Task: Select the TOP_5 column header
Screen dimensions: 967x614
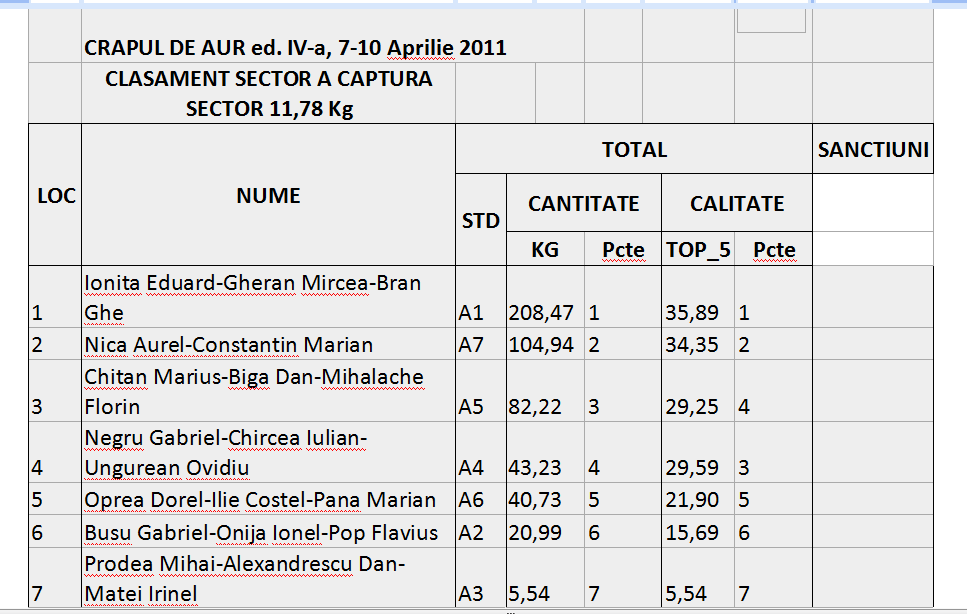Action: coord(698,250)
